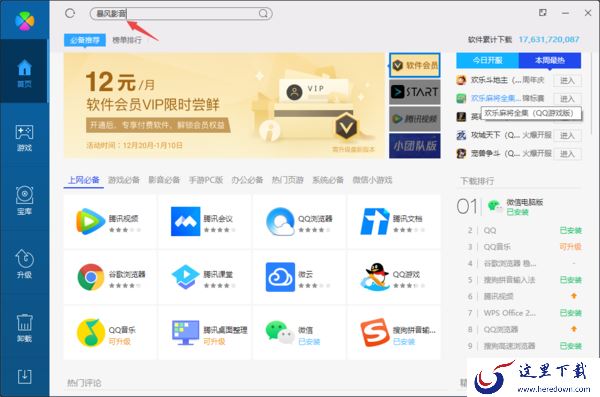Viewport: 600px width, 397px height.
Task: Select the 小团队版 banner thumbnail
Action: (415, 145)
